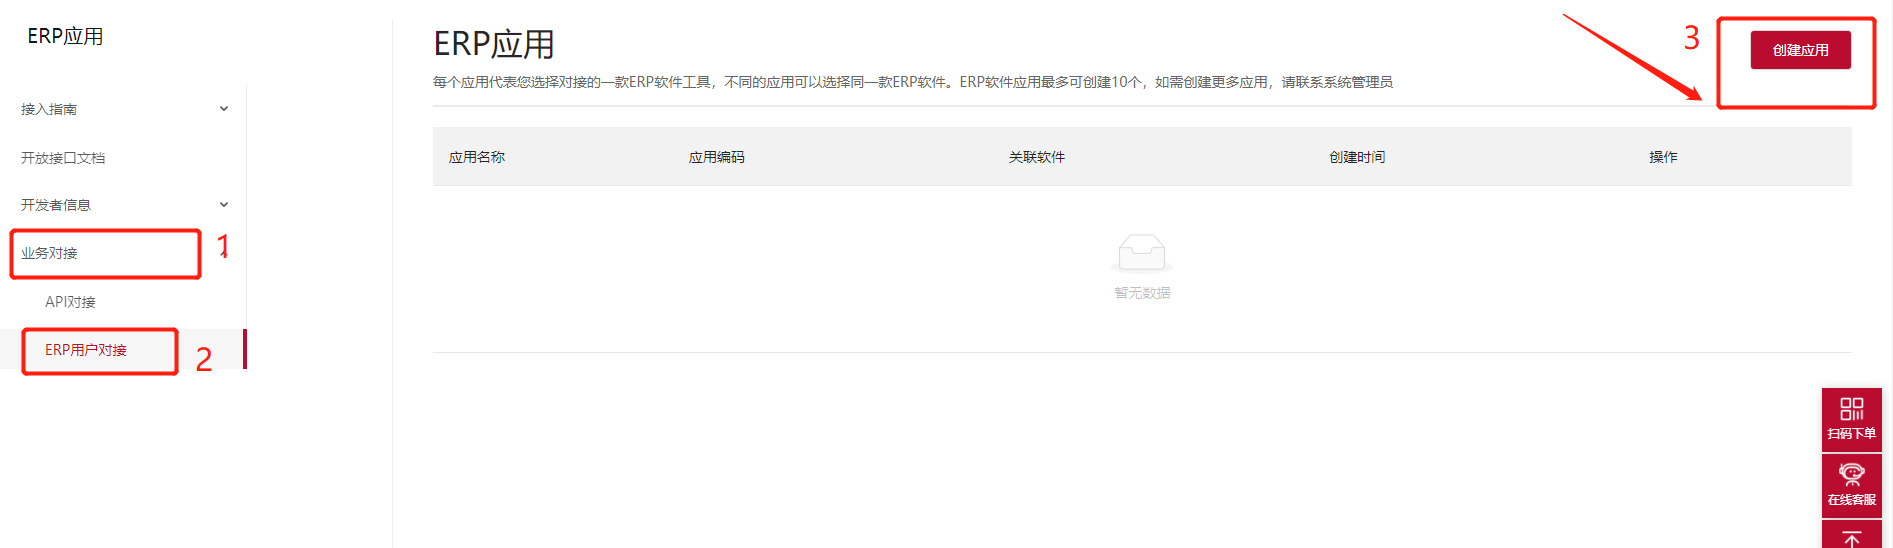Open 开放接口文档 menu item
This screenshot has width=1893, height=548.
point(63,158)
